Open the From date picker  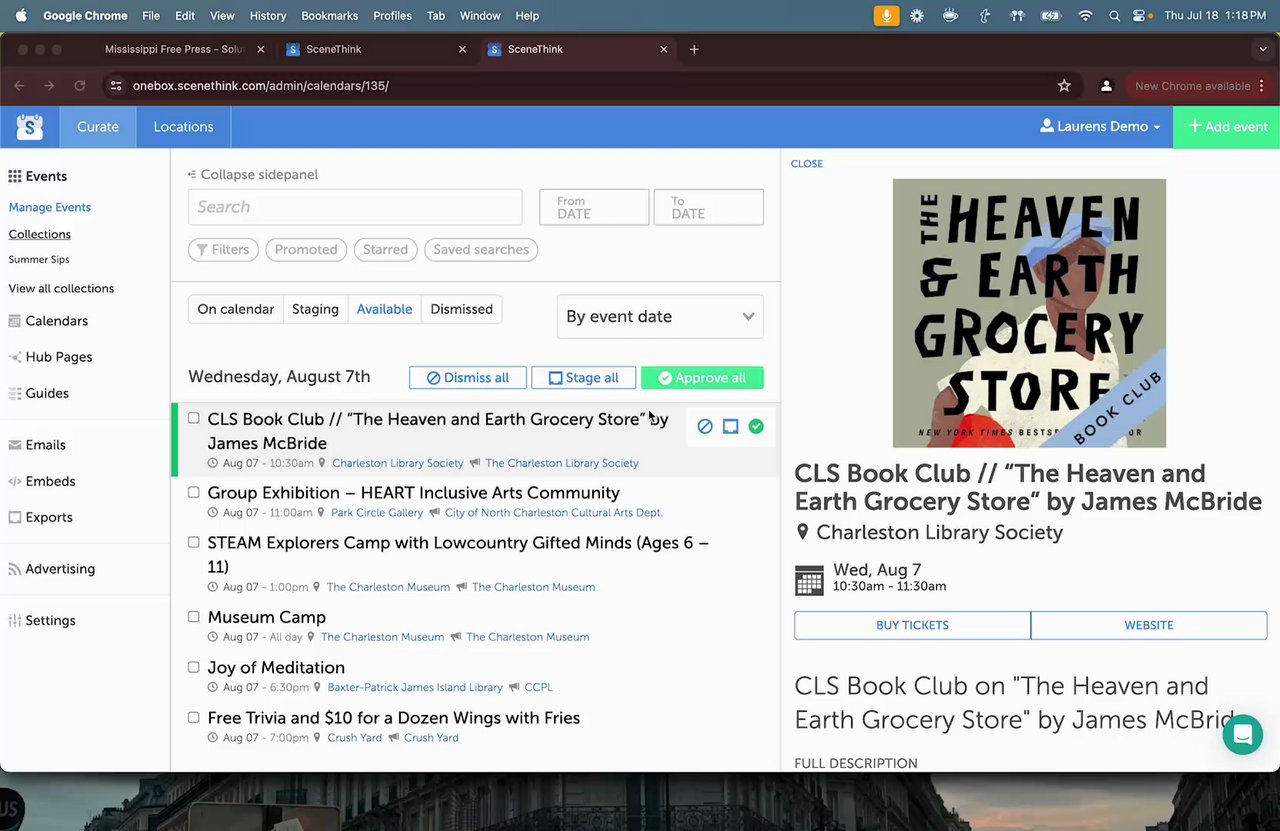click(594, 207)
